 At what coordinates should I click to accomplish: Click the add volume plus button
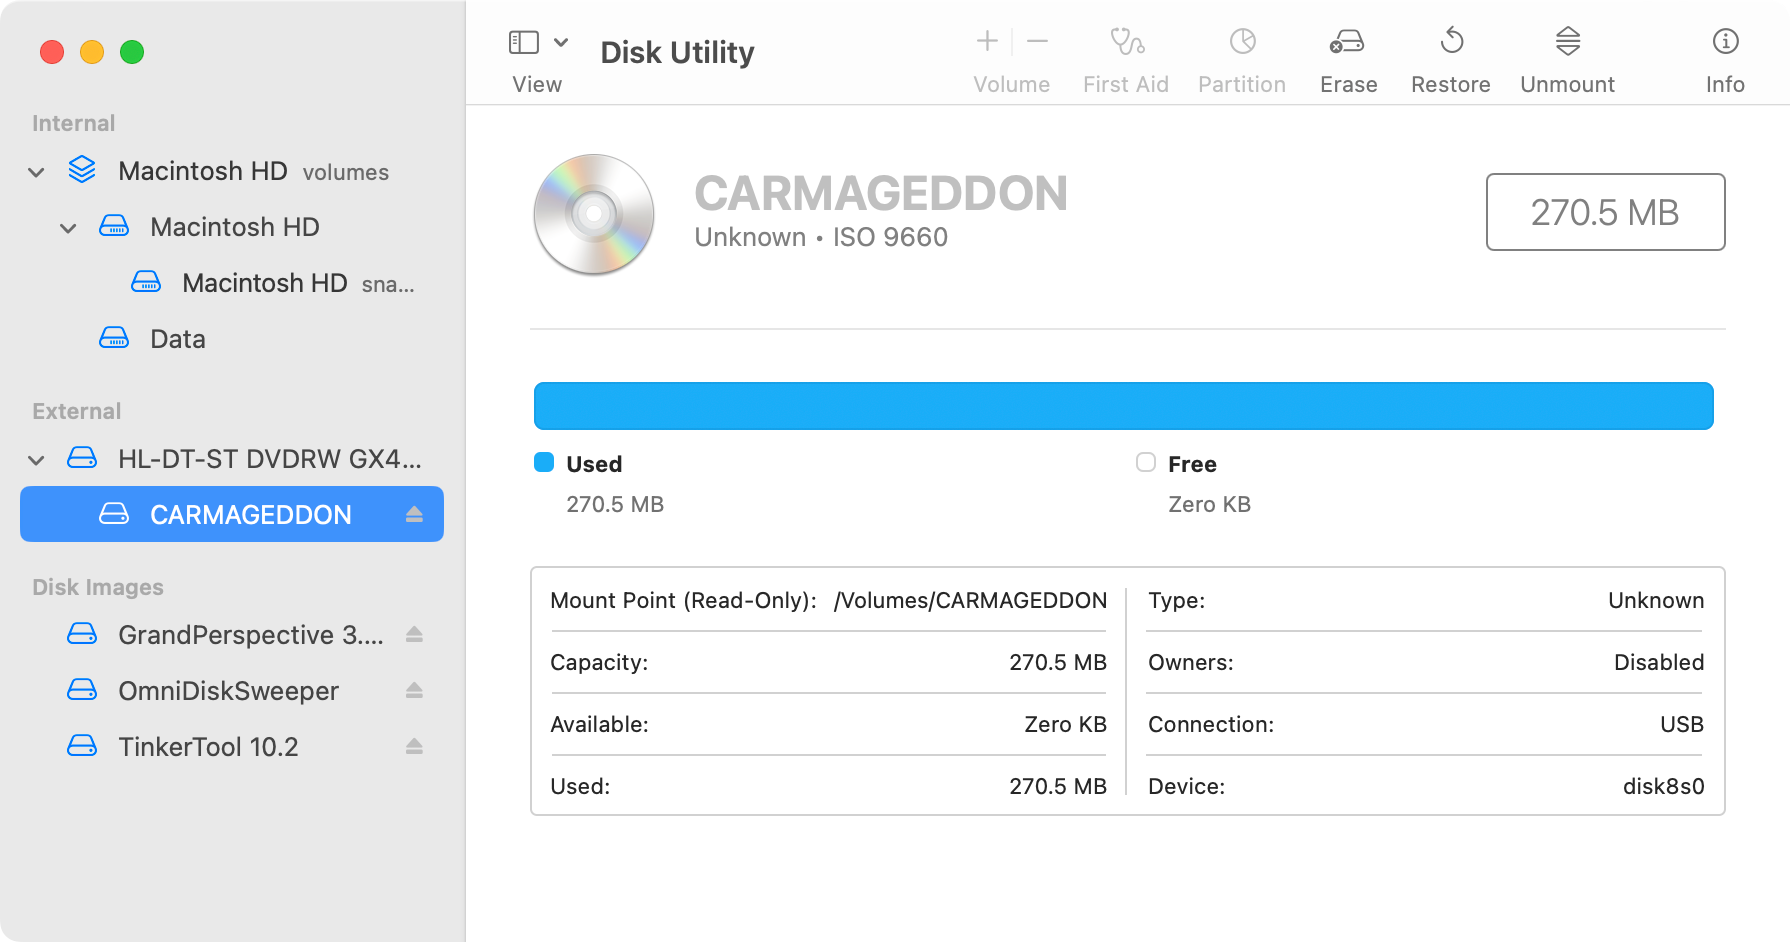click(x=987, y=41)
